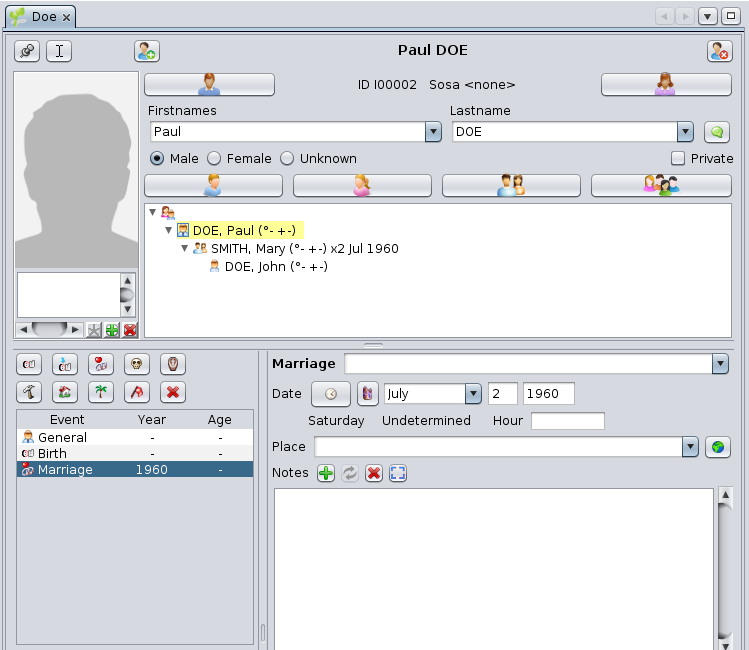Open the Firstnames dropdown arrow
The image size is (749, 650).
coord(433,132)
